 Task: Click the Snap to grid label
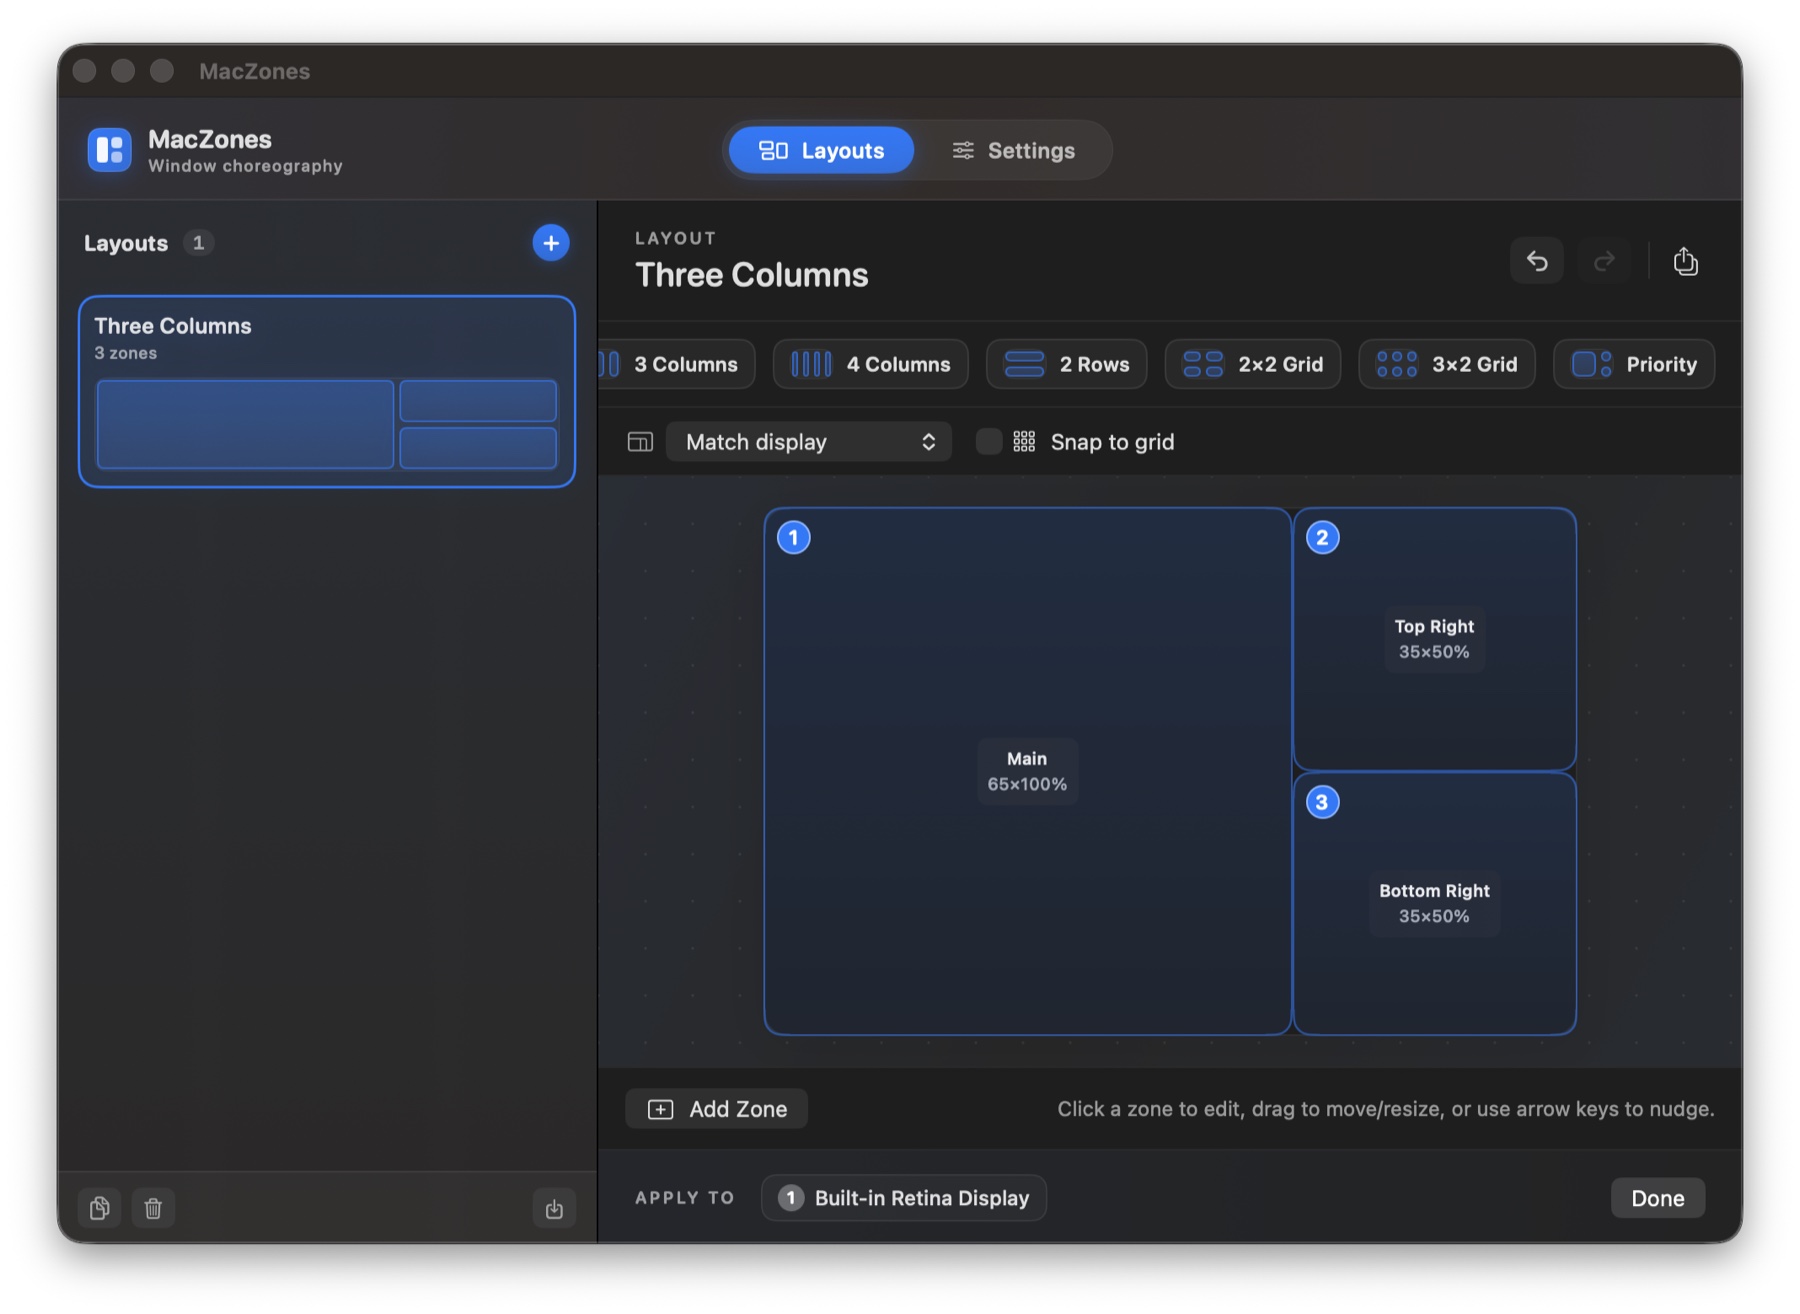tap(1112, 442)
